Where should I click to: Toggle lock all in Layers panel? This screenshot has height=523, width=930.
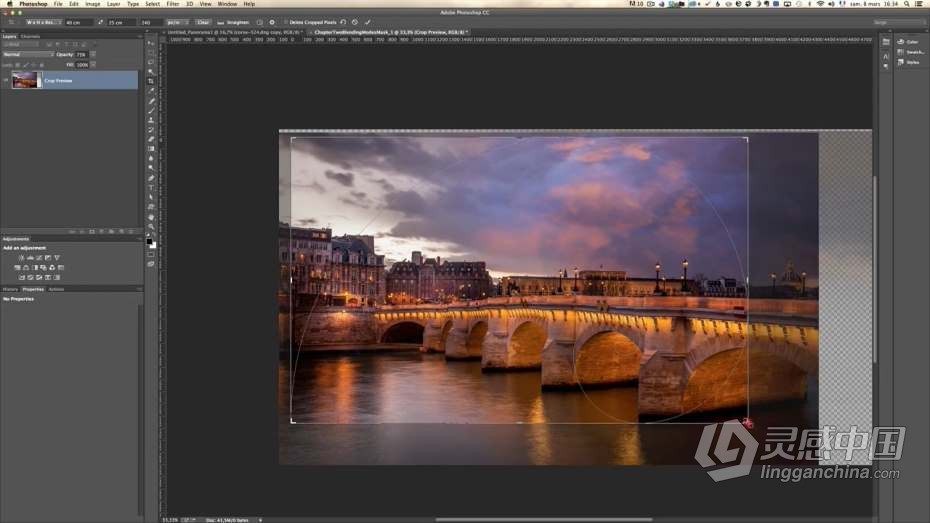(42, 65)
